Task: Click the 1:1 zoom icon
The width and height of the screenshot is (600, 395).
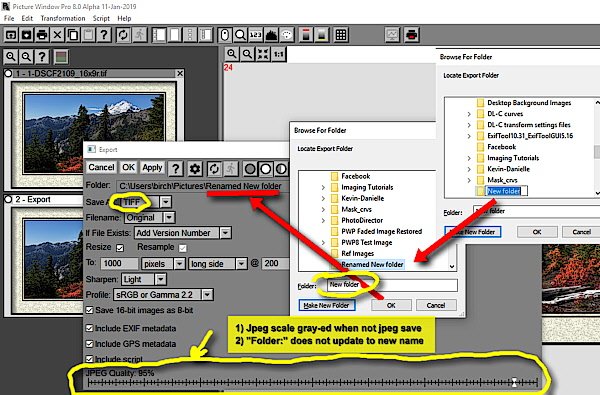Action: (279, 54)
